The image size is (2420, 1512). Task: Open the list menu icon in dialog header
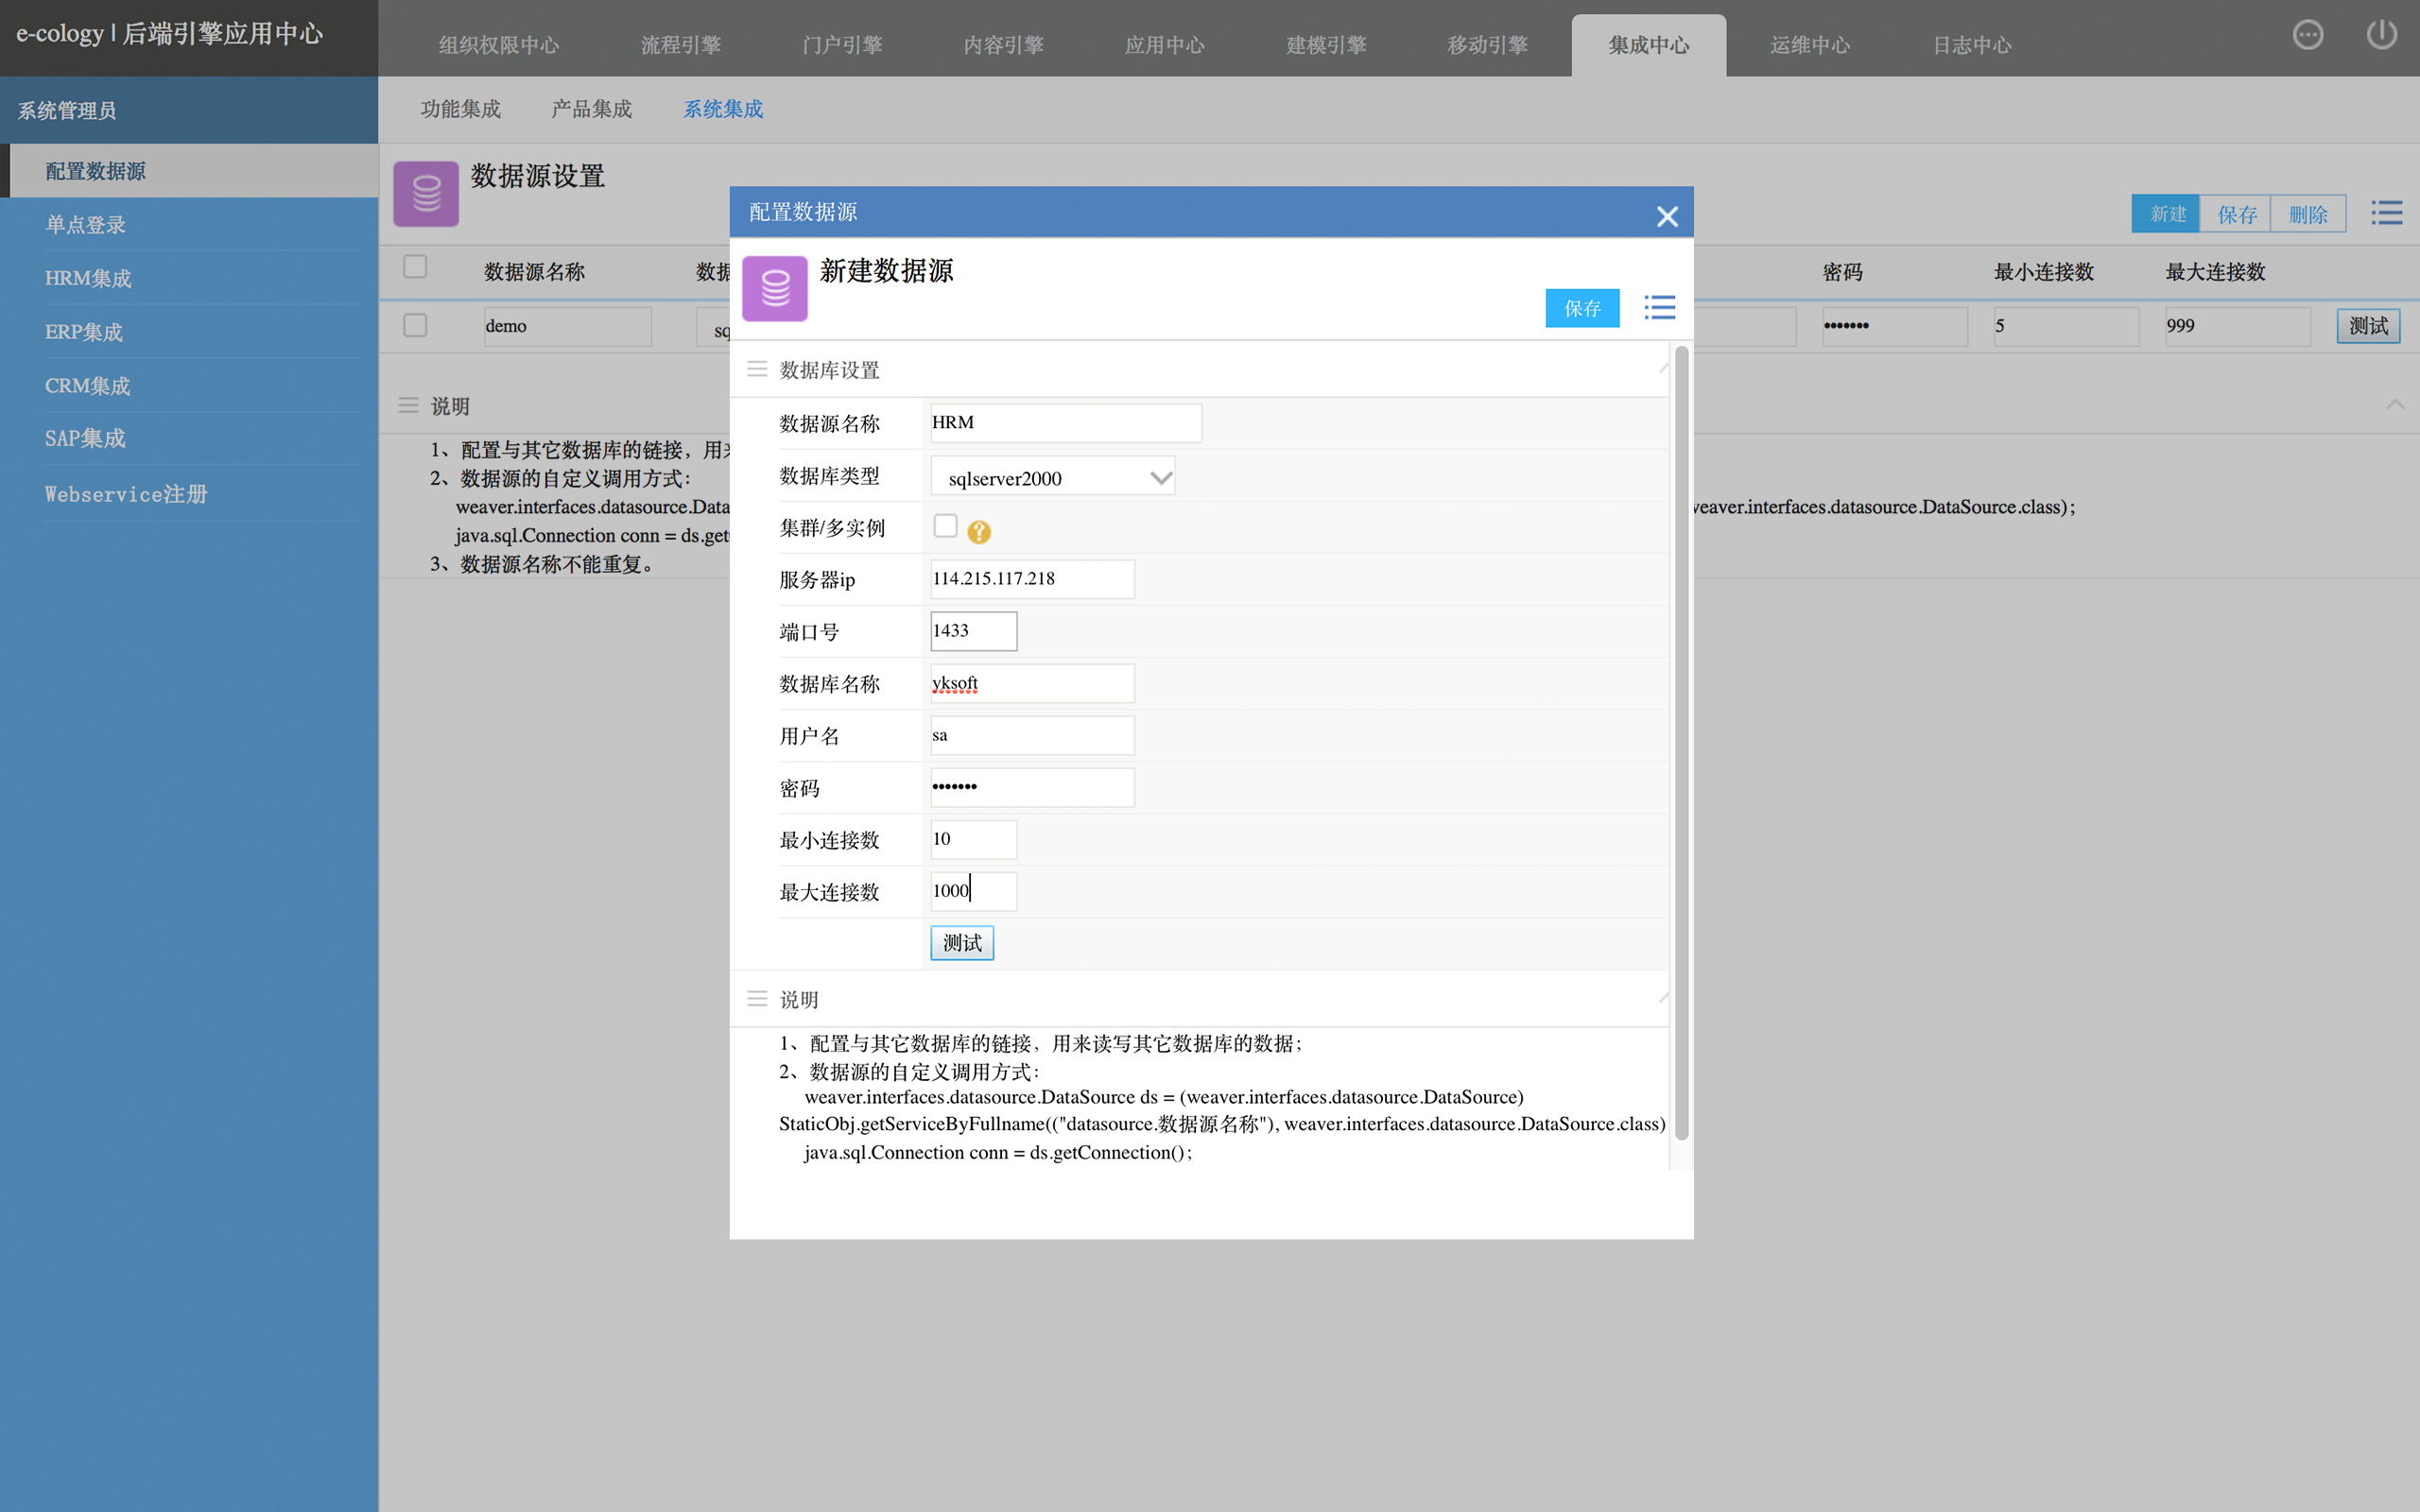(x=1659, y=307)
